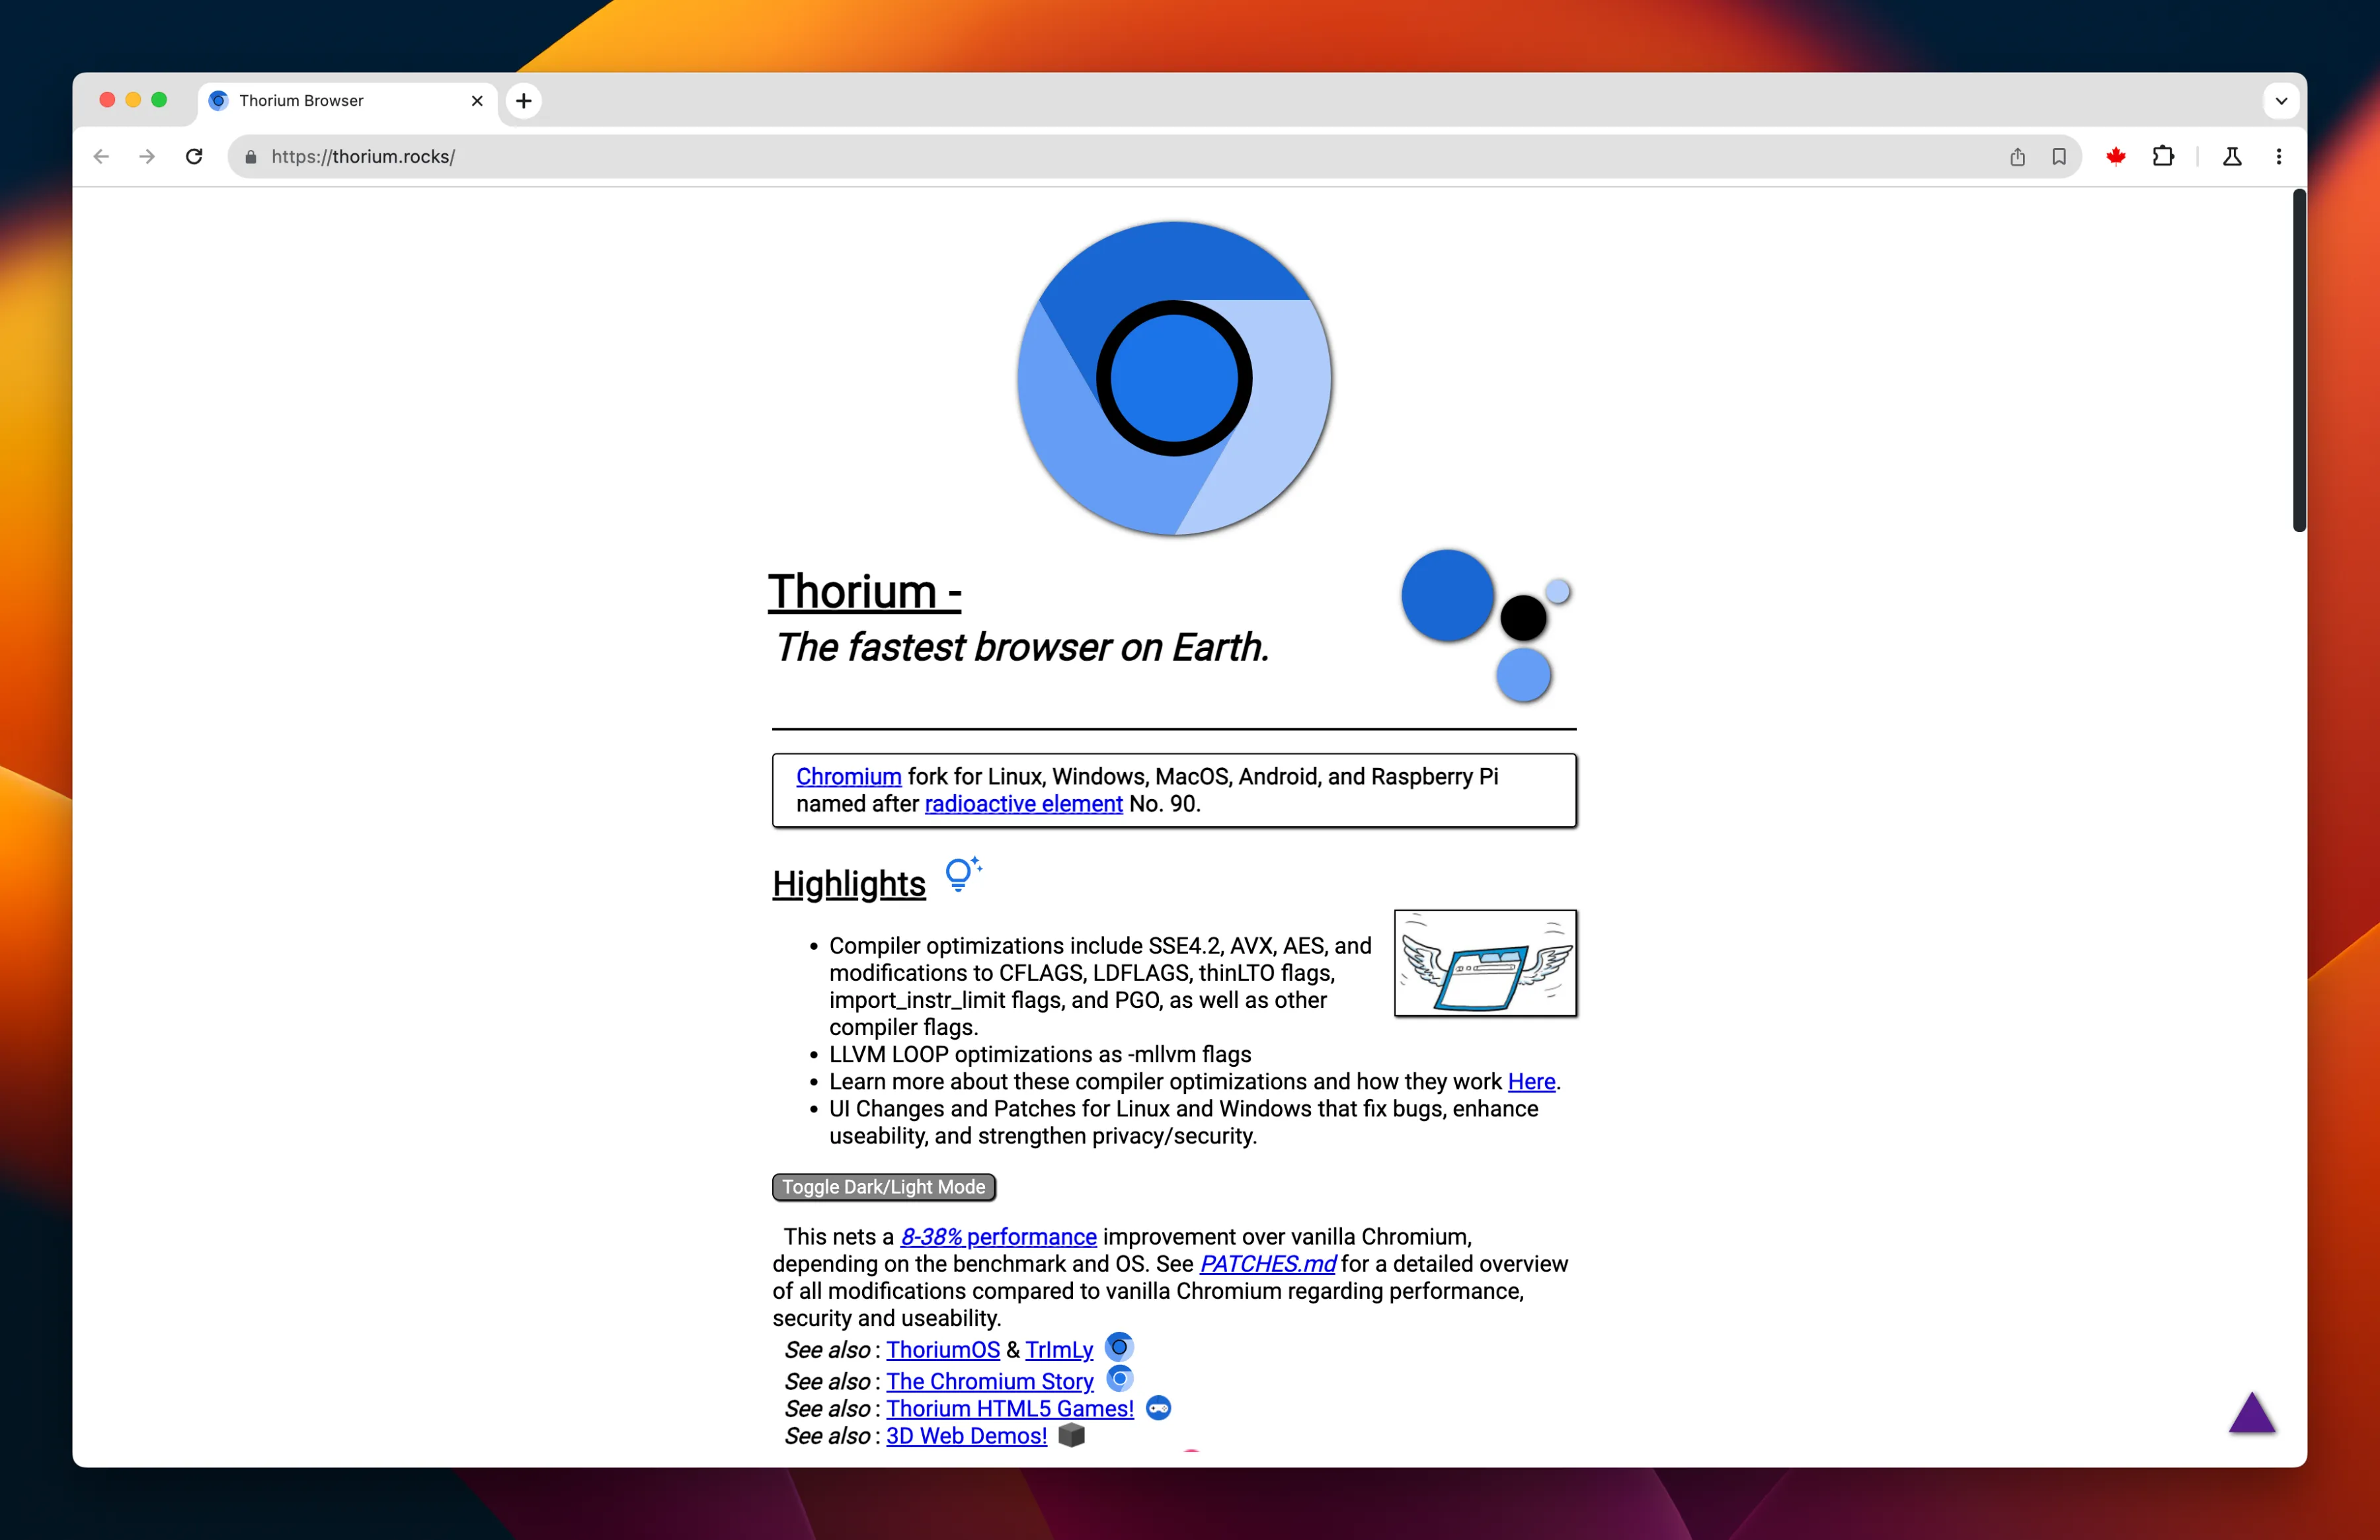Image resolution: width=2380 pixels, height=1540 pixels.
Task: Open a new tab with plus
Action: click(524, 101)
